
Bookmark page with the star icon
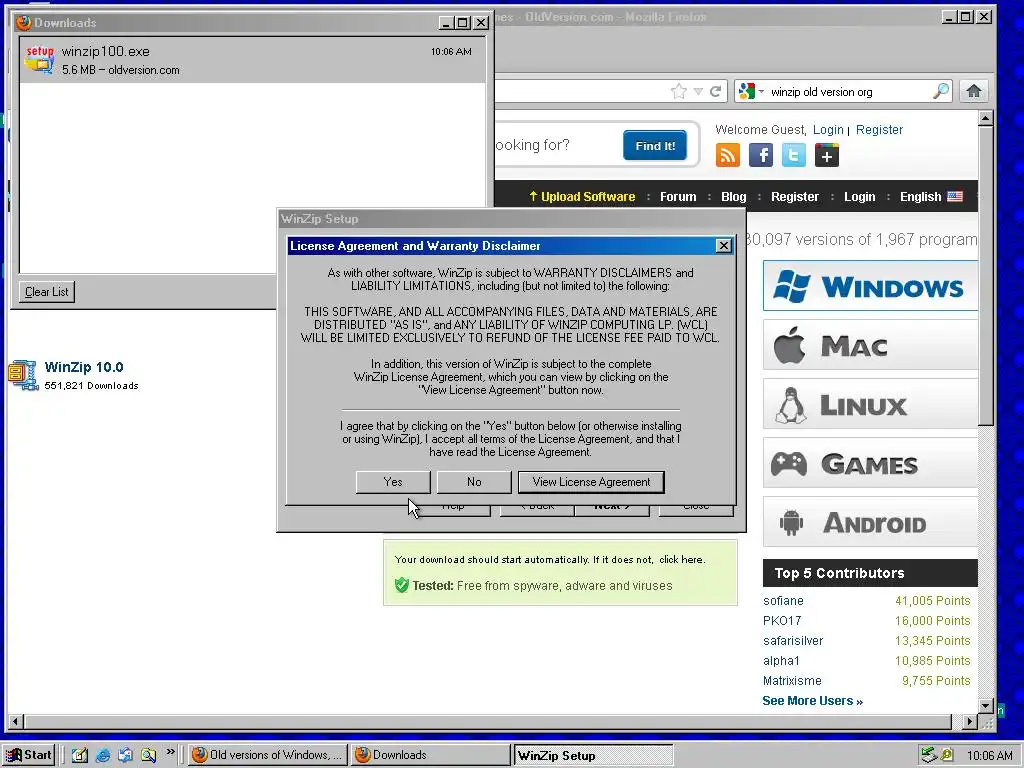(679, 91)
